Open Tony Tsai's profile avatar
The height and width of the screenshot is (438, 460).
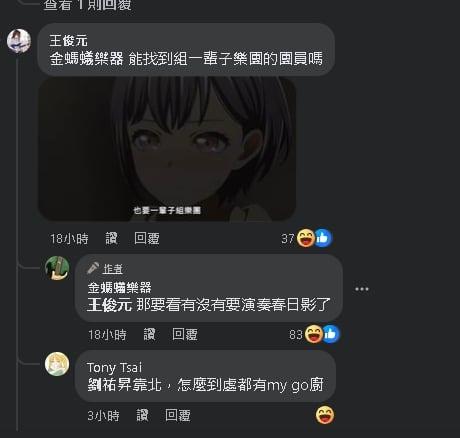(57, 364)
